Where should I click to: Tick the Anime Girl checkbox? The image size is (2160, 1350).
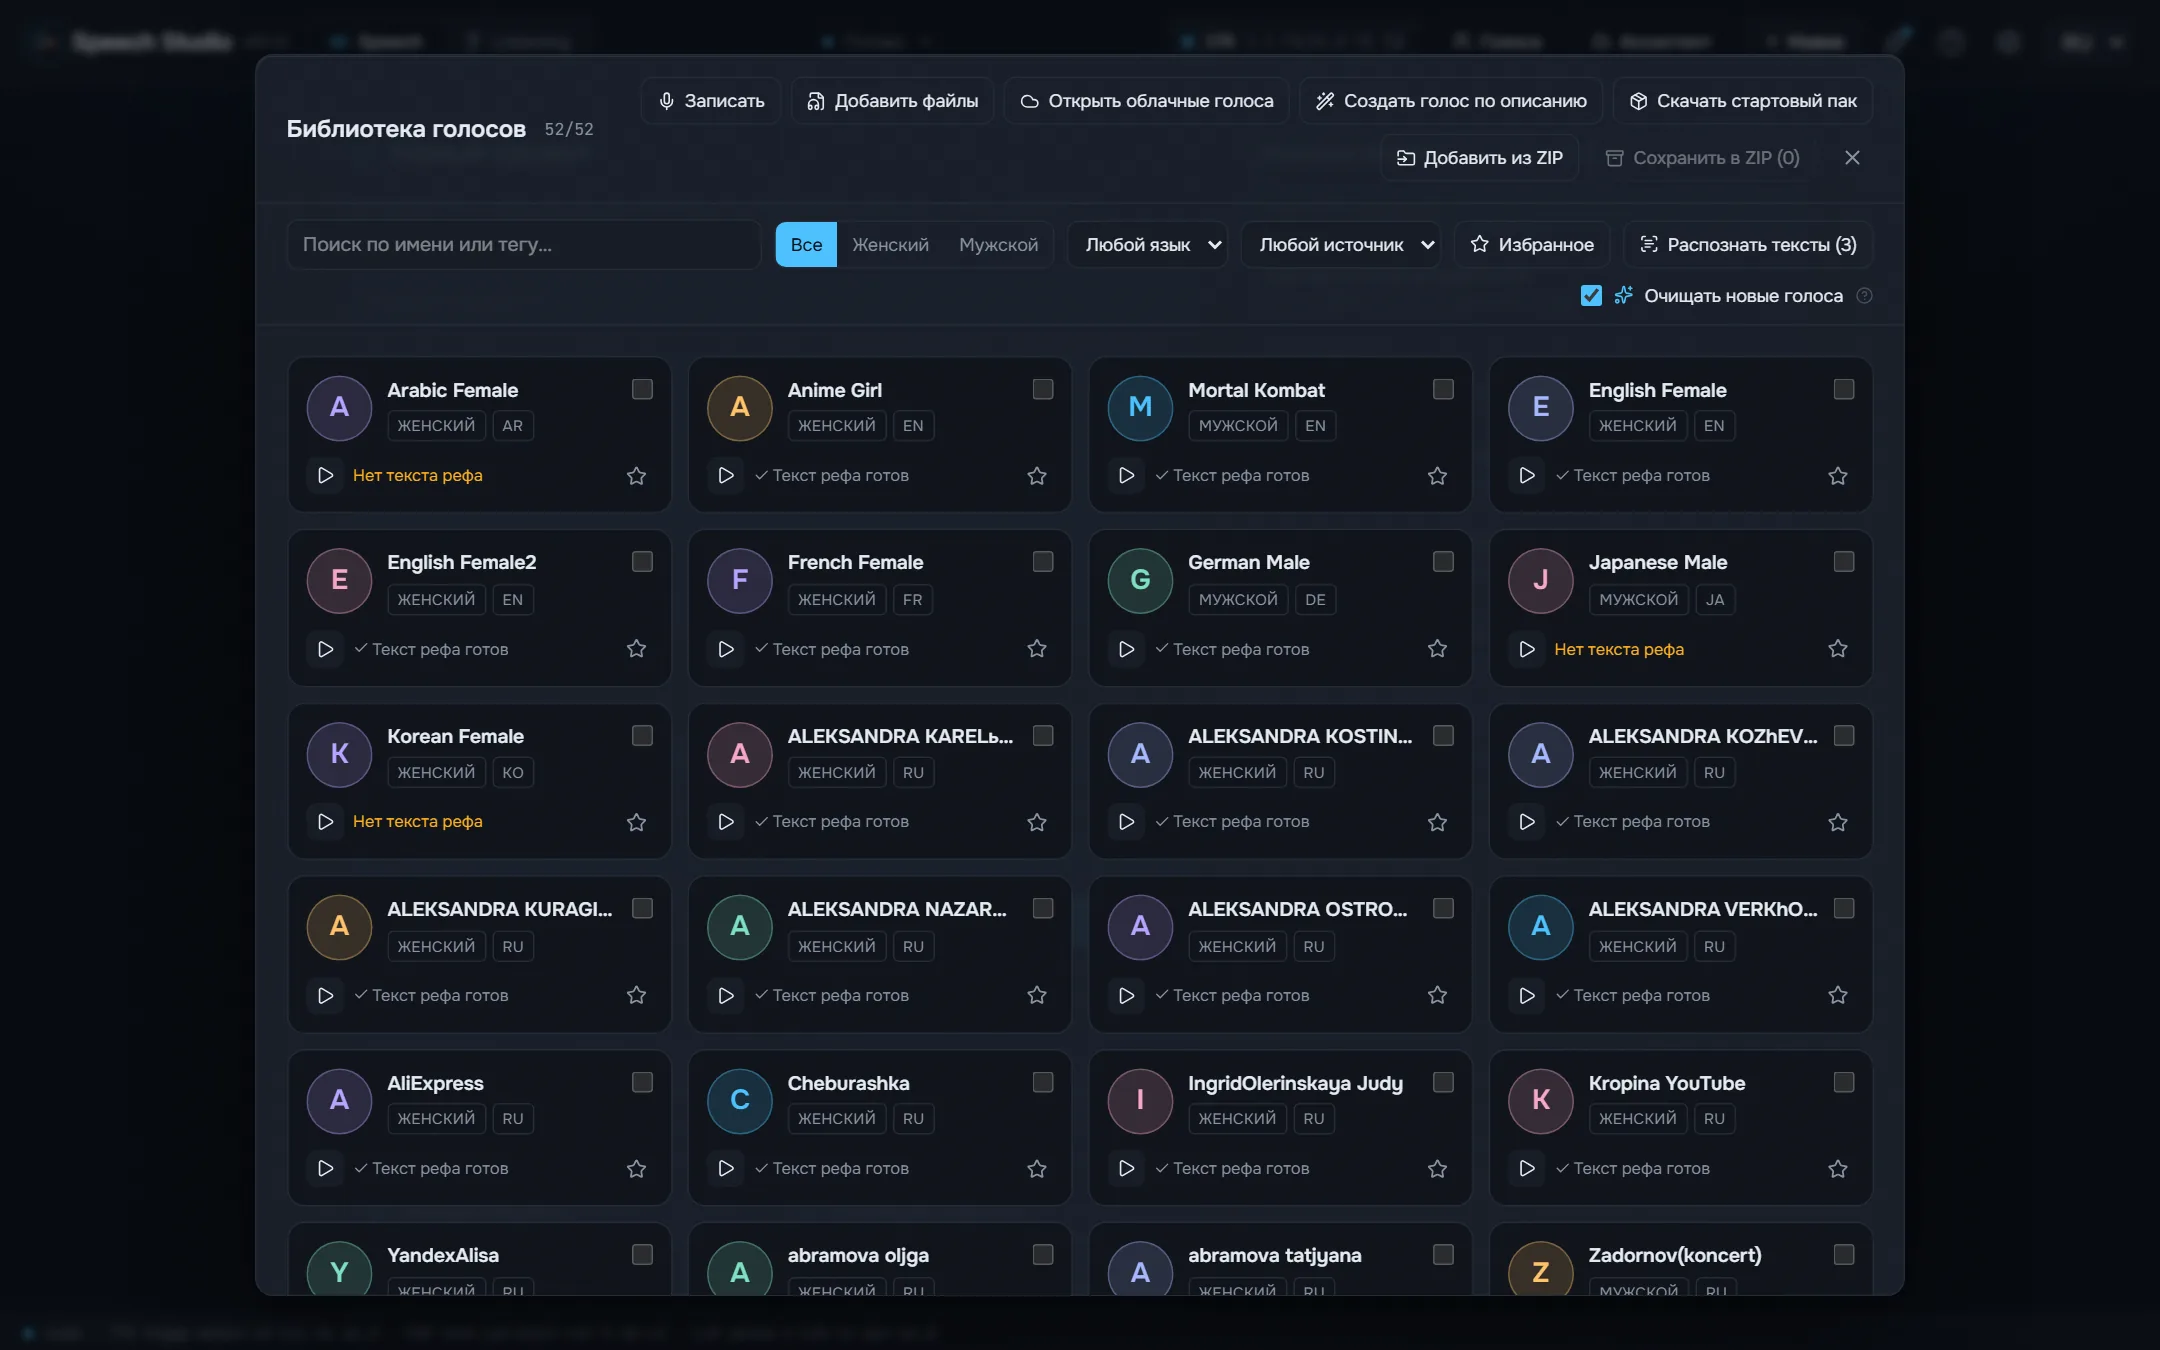pyautogui.click(x=1043, y=389)
